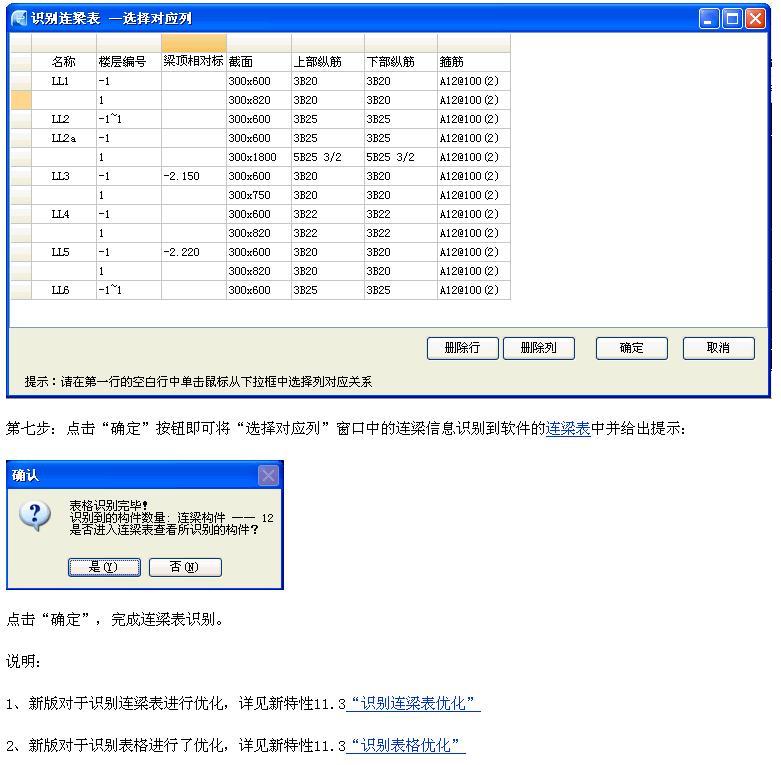Click the A12@100(2) stirrup cell in LL1 row
The image size is (781, 765).
click(474, 81)
